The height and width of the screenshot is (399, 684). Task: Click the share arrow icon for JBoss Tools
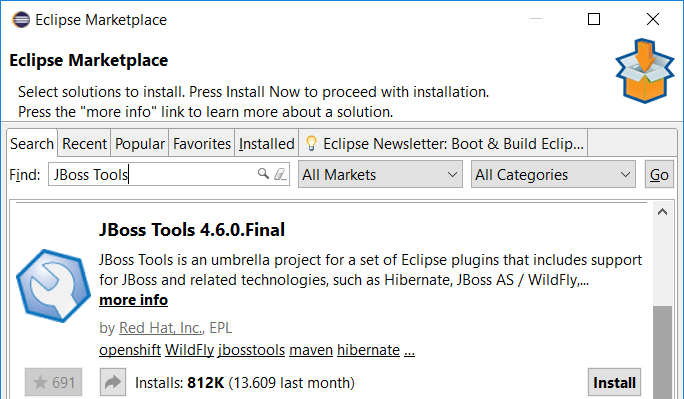click(113, 382)
